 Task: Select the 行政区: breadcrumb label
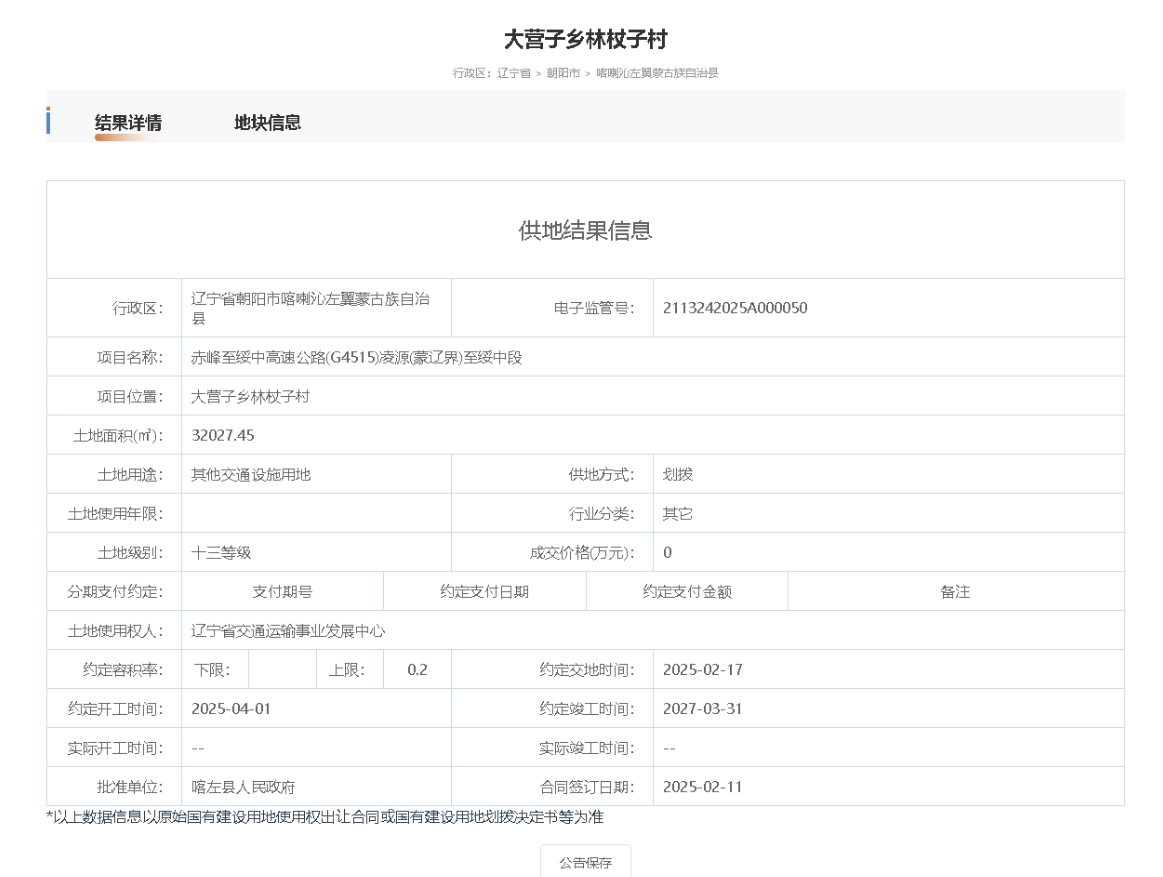coord(472,73)
